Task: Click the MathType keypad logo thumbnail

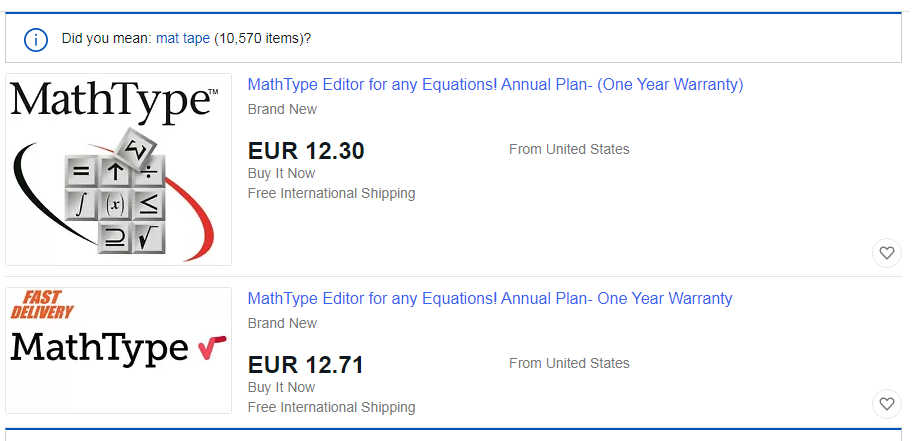Action: point(118,169)
